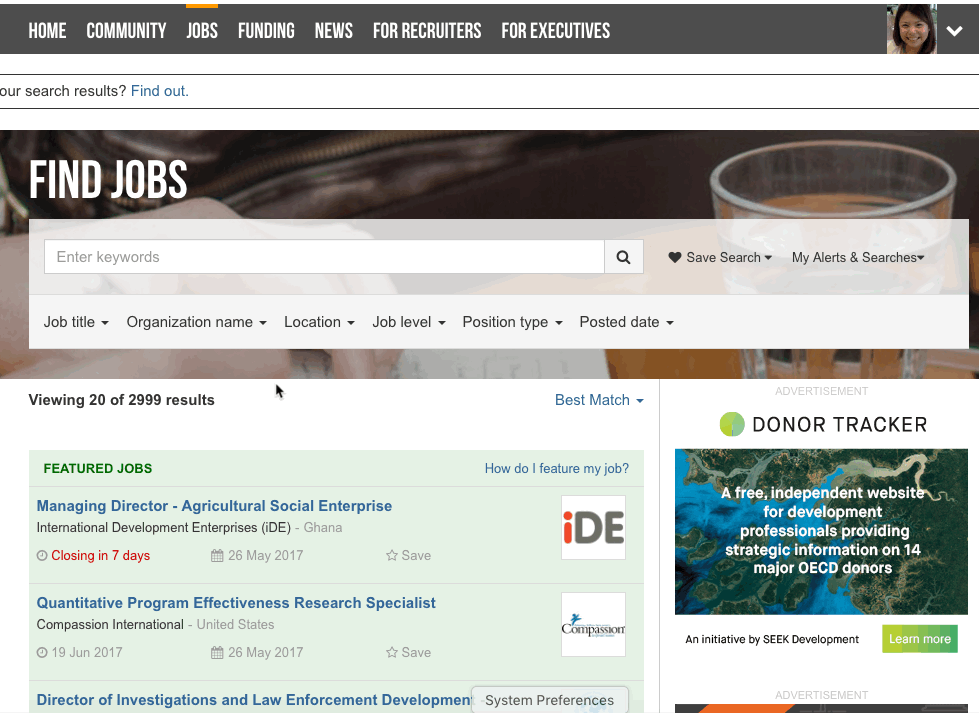Go to News
Screen dimensions: 979x713
[333, 31]
